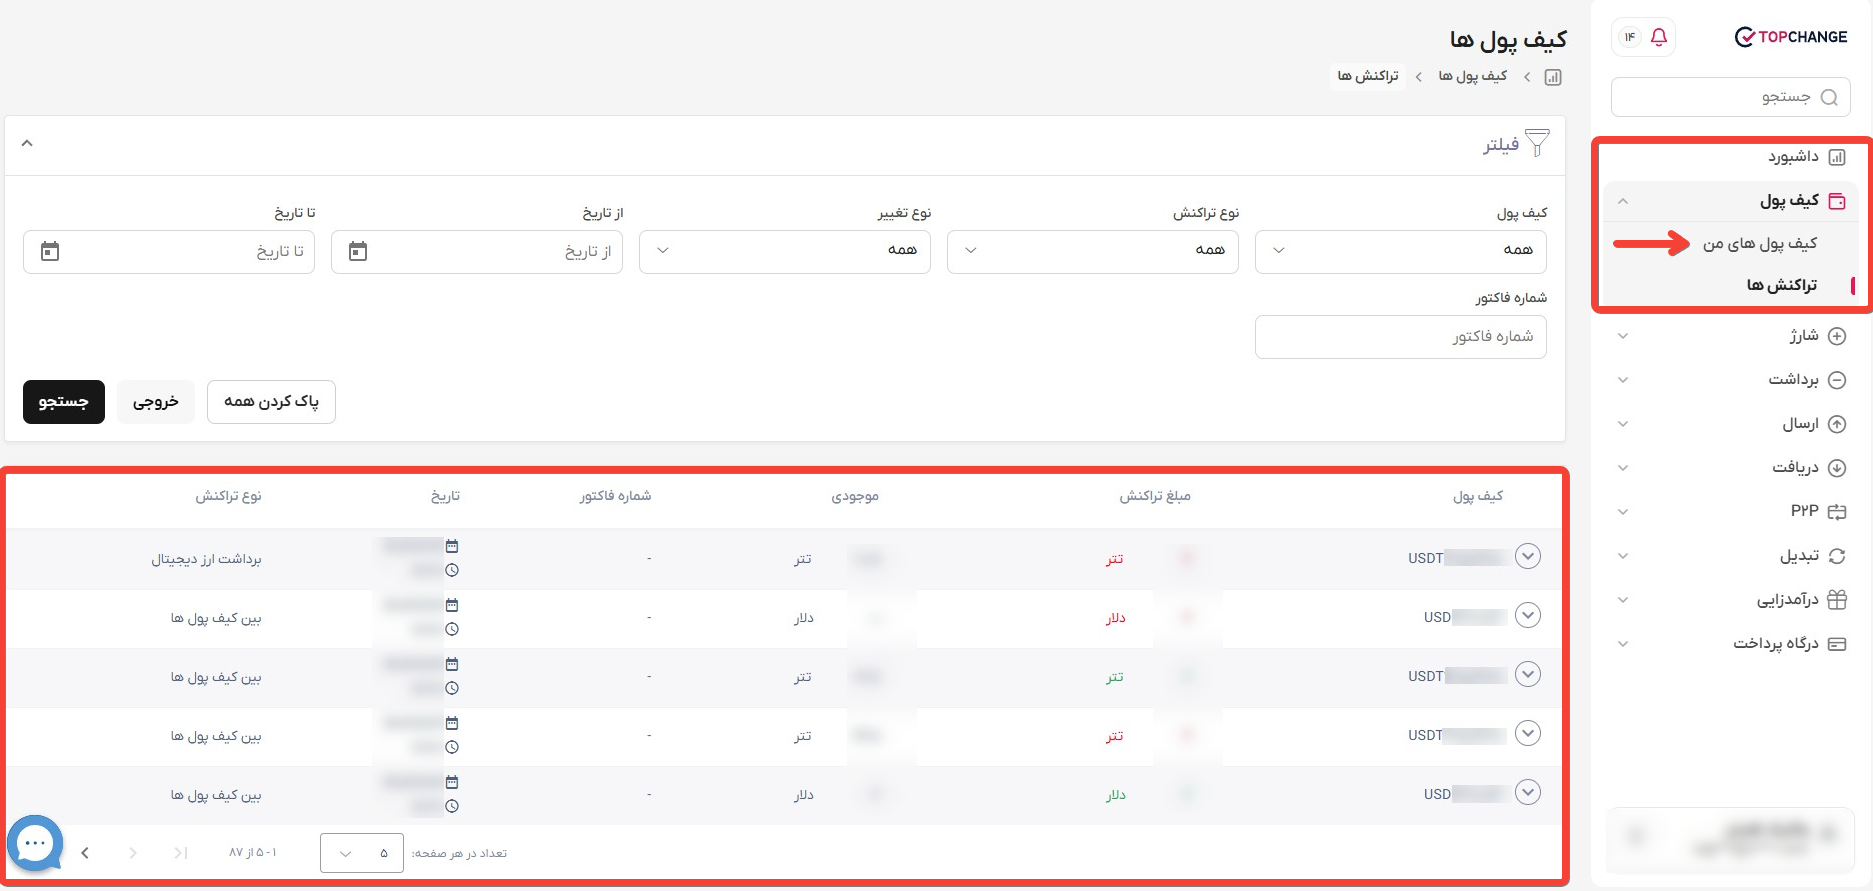The image size is (1873, 891).
Task: Expand the برداشت ارز دیجیتال transaction row
Action: click(1528, 556)
